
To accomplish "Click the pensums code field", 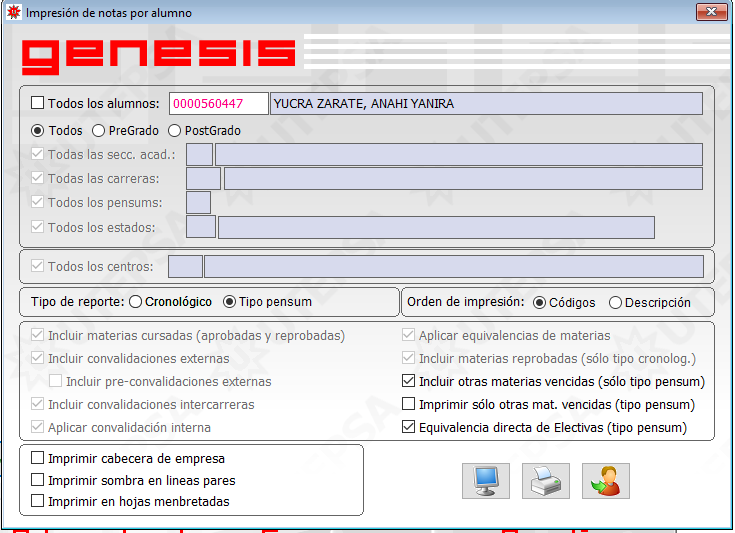I will (x=198, y=203).
